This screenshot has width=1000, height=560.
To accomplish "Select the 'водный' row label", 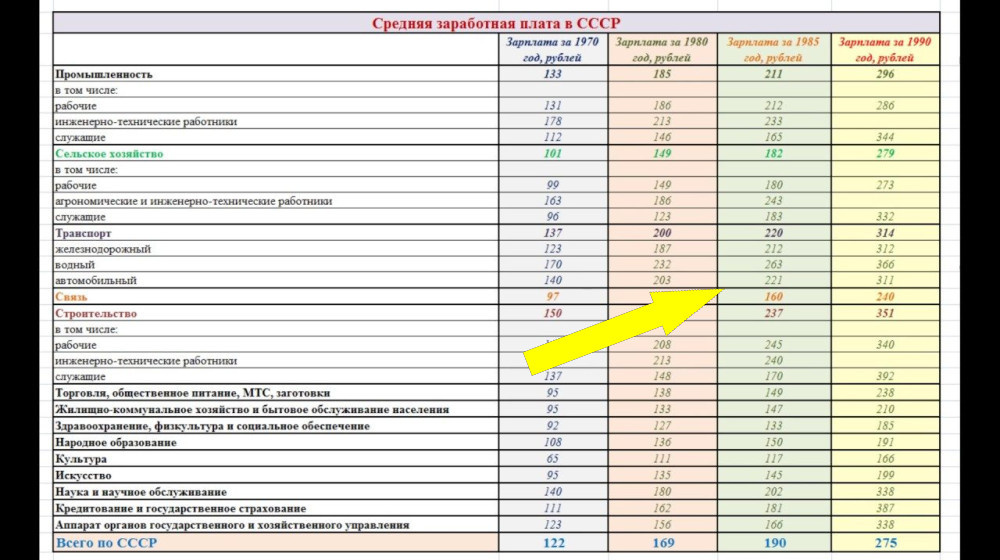I will [x=75, y=265].
